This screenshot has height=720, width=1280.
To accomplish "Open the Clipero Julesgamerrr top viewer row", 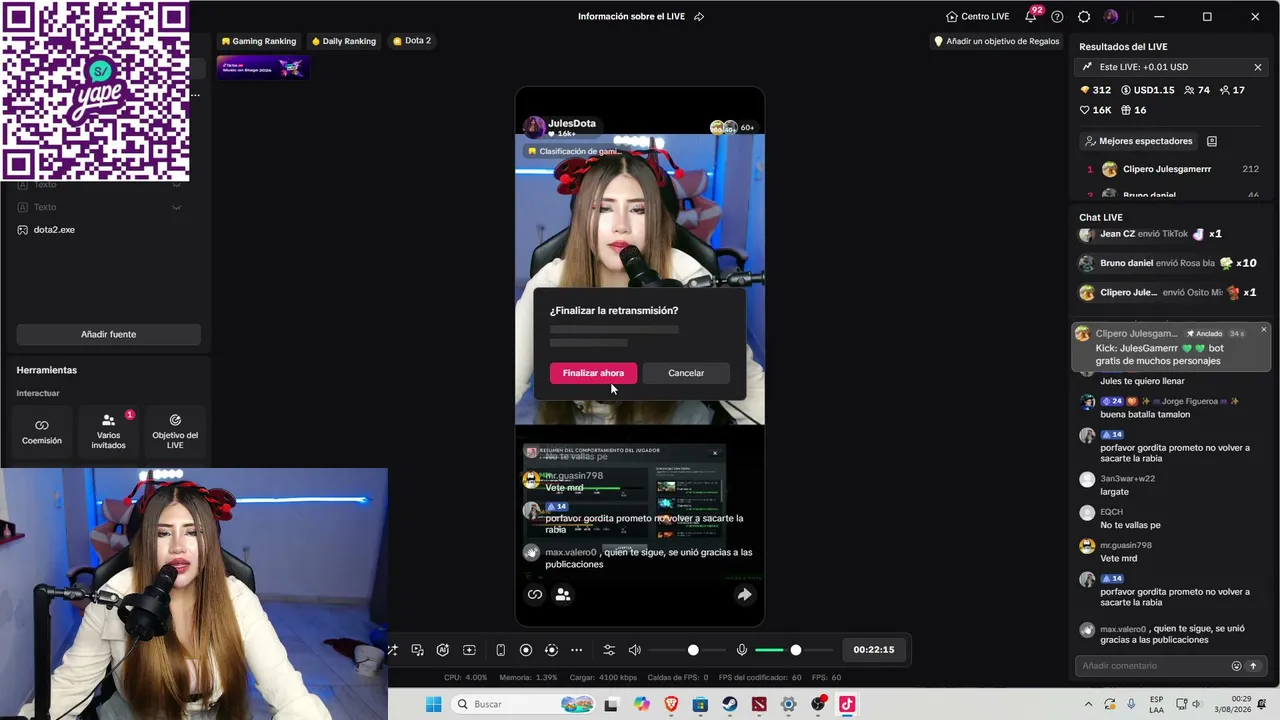I will (1173, 169).
